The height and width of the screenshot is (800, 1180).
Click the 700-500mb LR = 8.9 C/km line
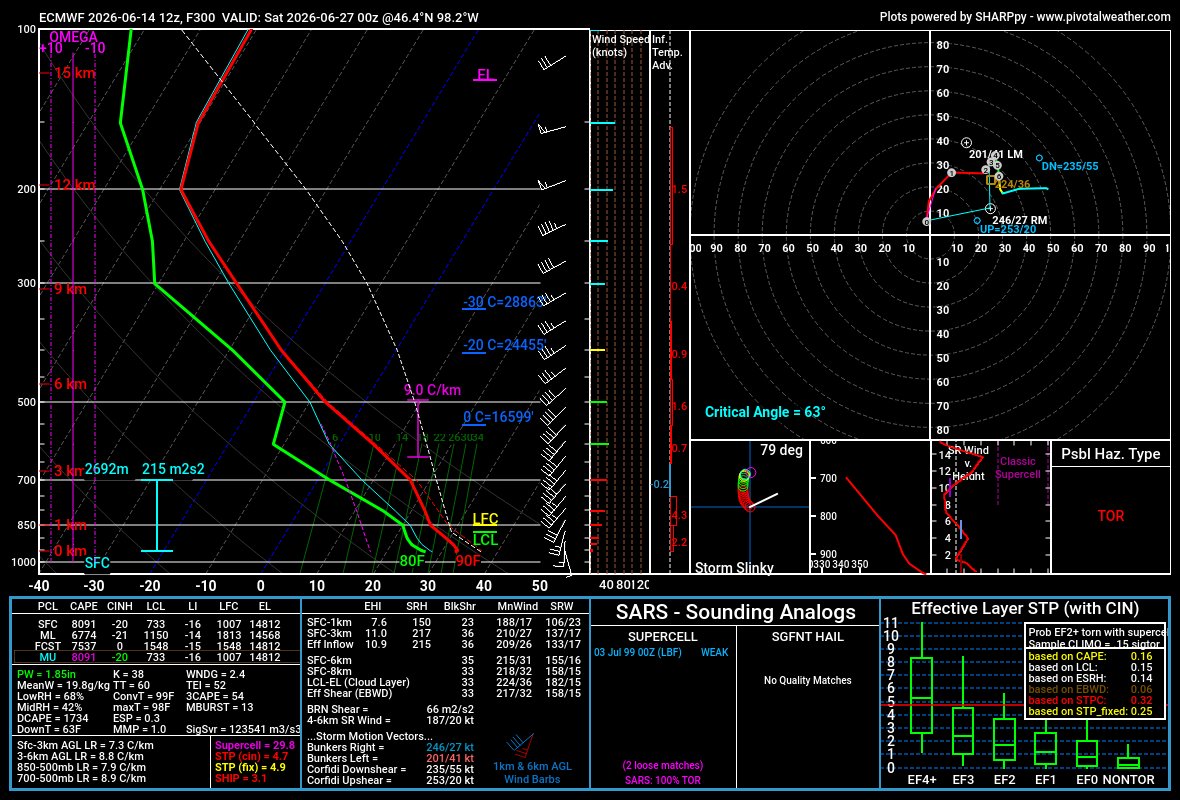pyautogui.click(x=81, y=778)
